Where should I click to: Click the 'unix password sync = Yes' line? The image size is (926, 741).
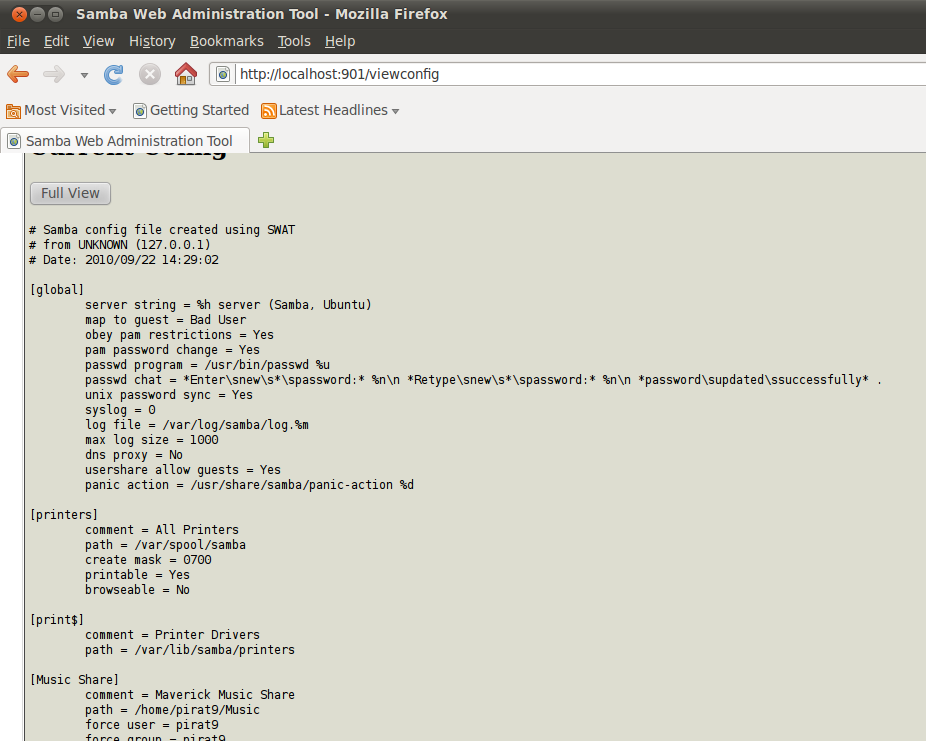(x=169, y=394)
